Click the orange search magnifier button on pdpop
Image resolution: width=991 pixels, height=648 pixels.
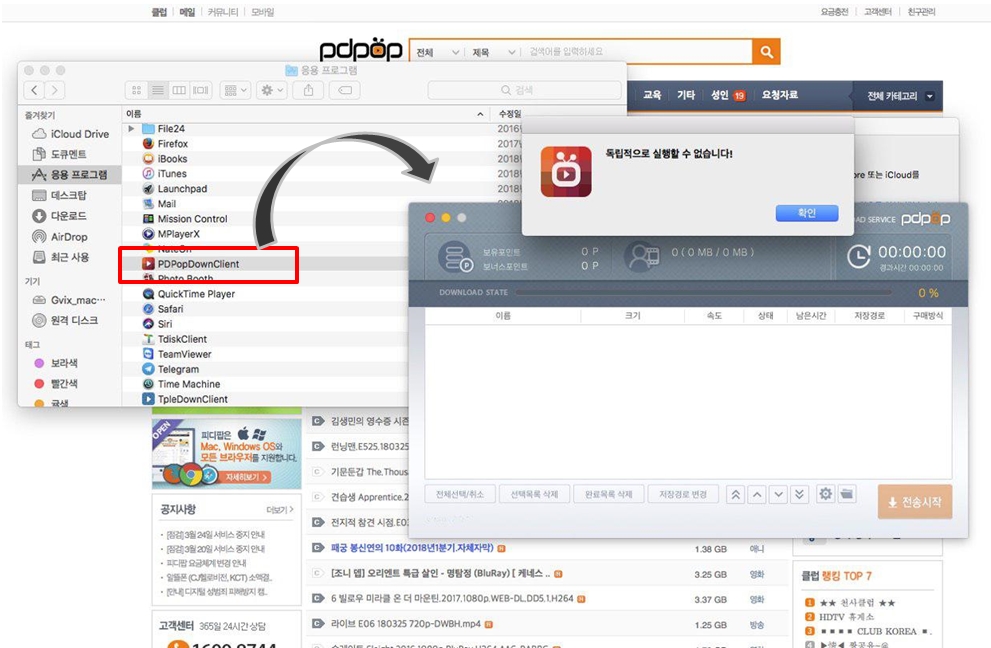[766, 52]
